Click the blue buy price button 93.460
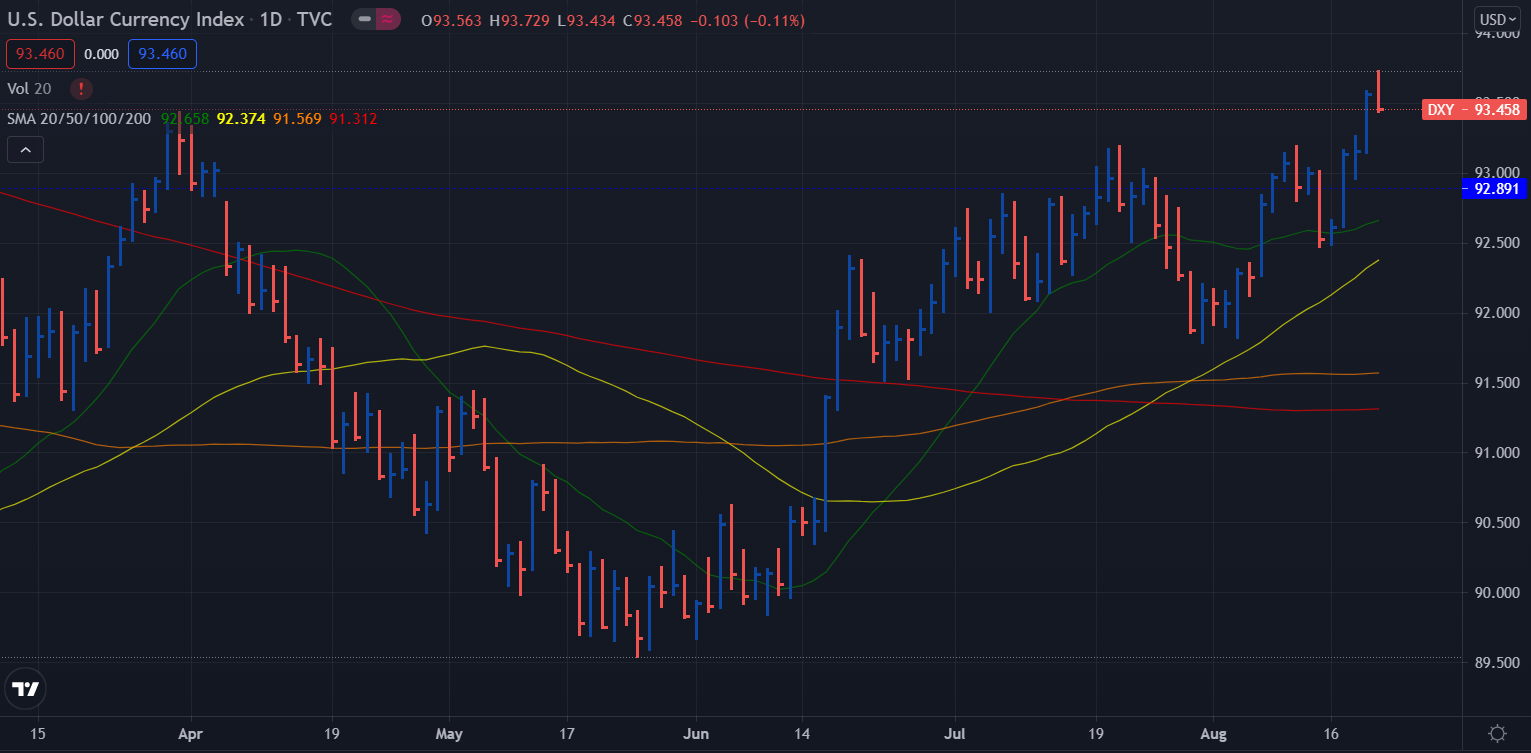The image size is (1531, 753). click(x=162, y=54)
